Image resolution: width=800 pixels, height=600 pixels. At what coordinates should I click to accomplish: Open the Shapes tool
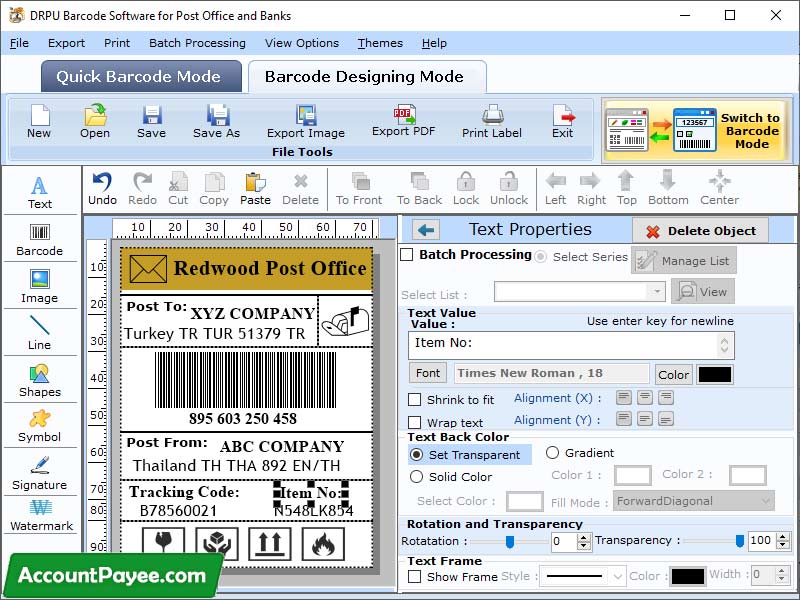coord(40,381)
